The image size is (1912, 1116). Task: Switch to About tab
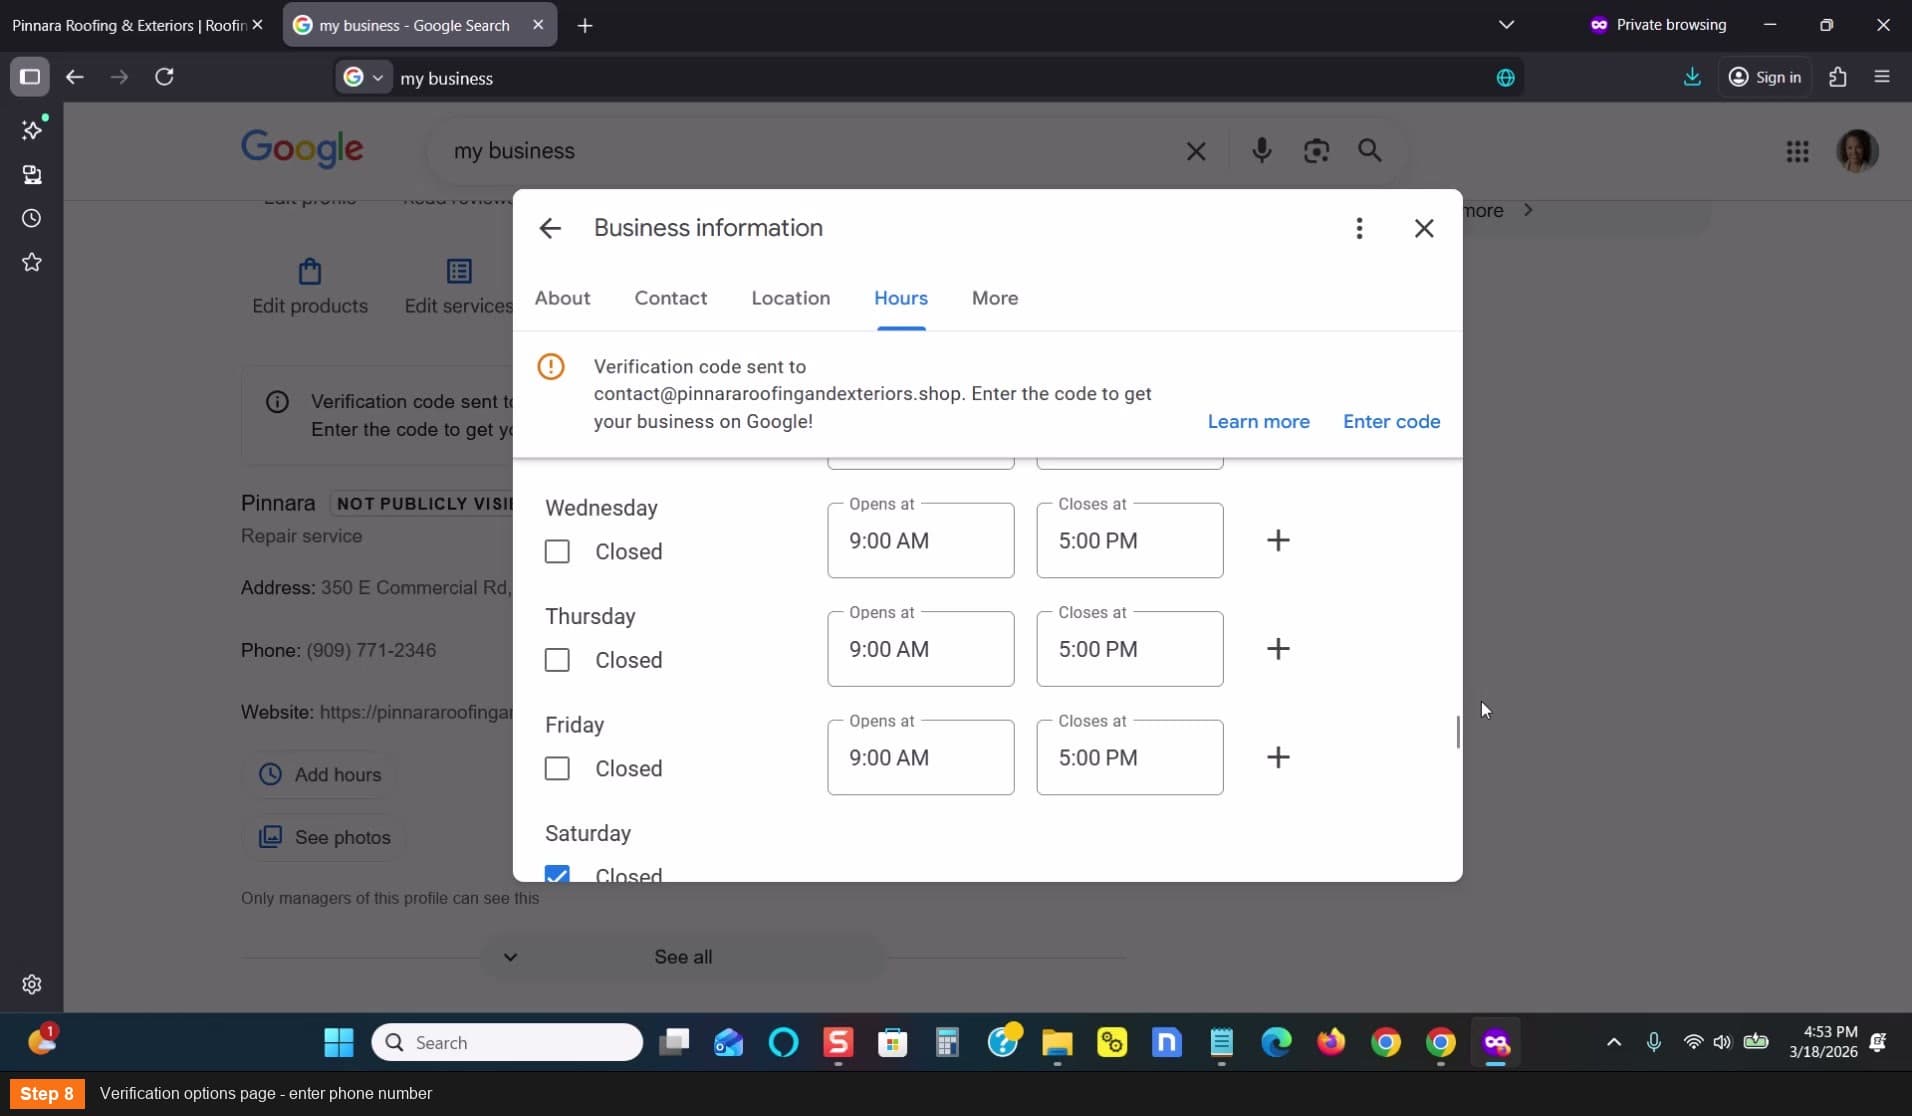tap(562, 298)
